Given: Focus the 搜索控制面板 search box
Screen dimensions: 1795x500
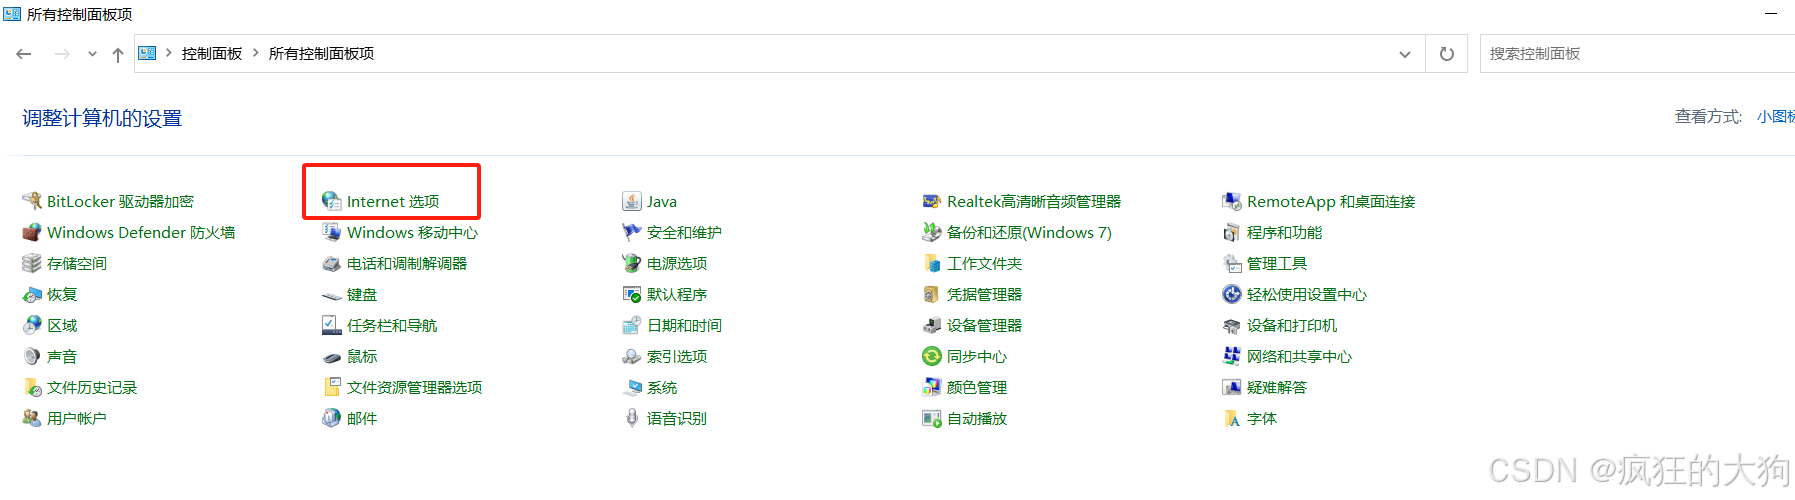Looking at the screenshot, I should click(1637, 54).
